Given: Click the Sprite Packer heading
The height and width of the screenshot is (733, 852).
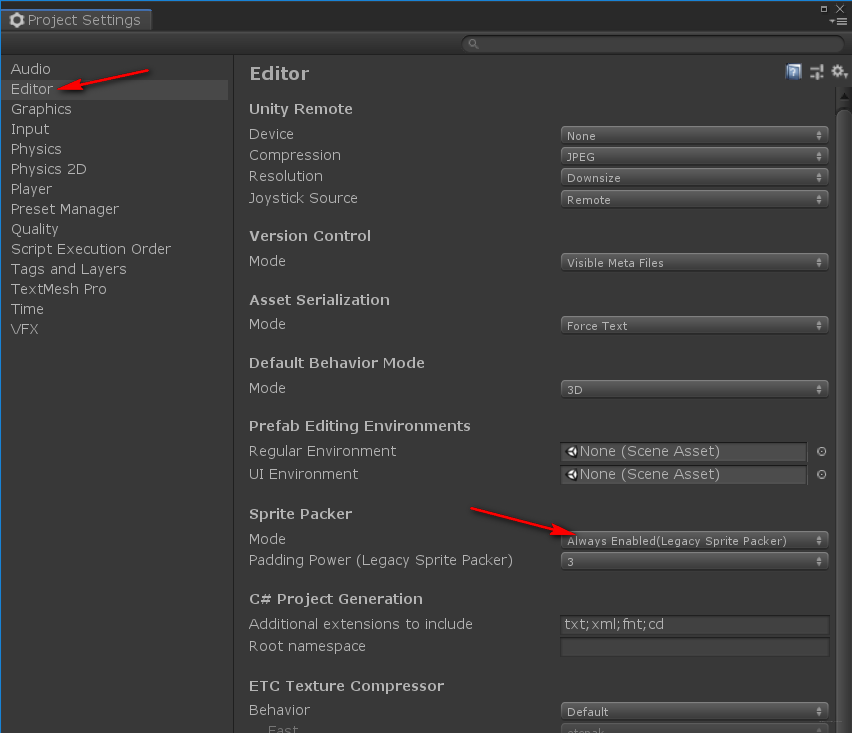Looking at the screenshot, I should [x=300, y=514].
